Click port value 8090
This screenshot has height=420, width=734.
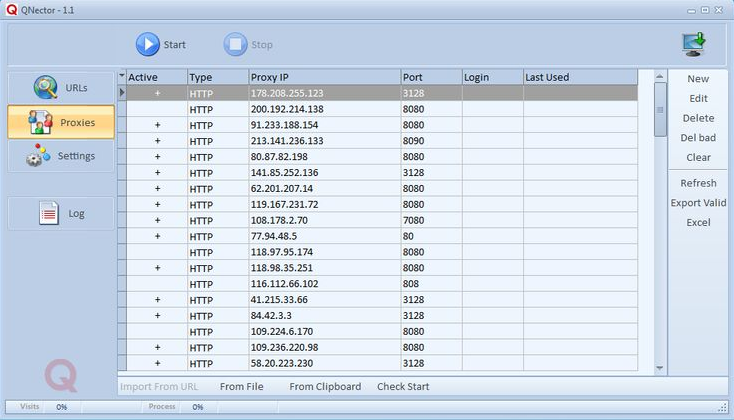pyautogui.click(x=413, y=141)
